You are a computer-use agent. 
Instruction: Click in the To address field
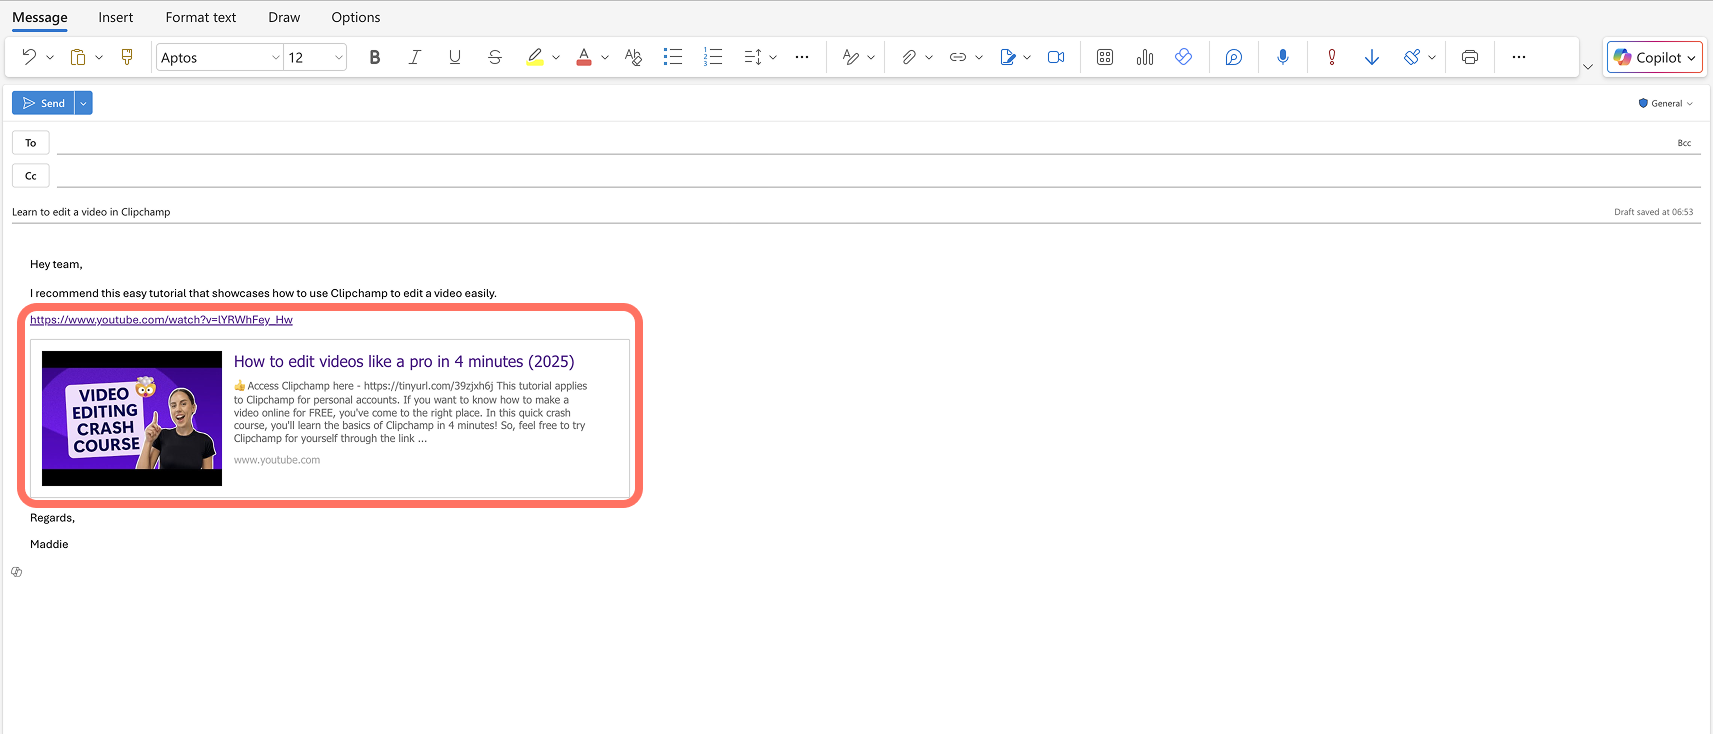865,143
